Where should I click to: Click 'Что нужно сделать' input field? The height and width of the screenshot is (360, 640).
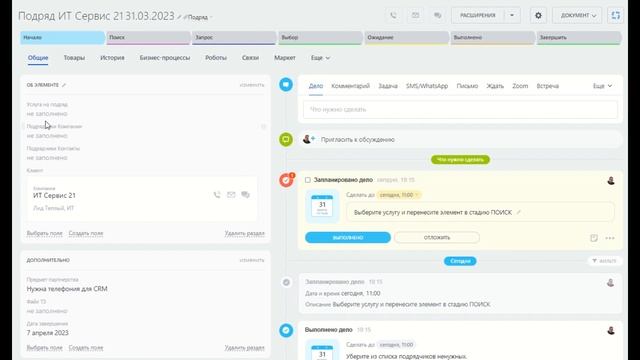(460, 109)
